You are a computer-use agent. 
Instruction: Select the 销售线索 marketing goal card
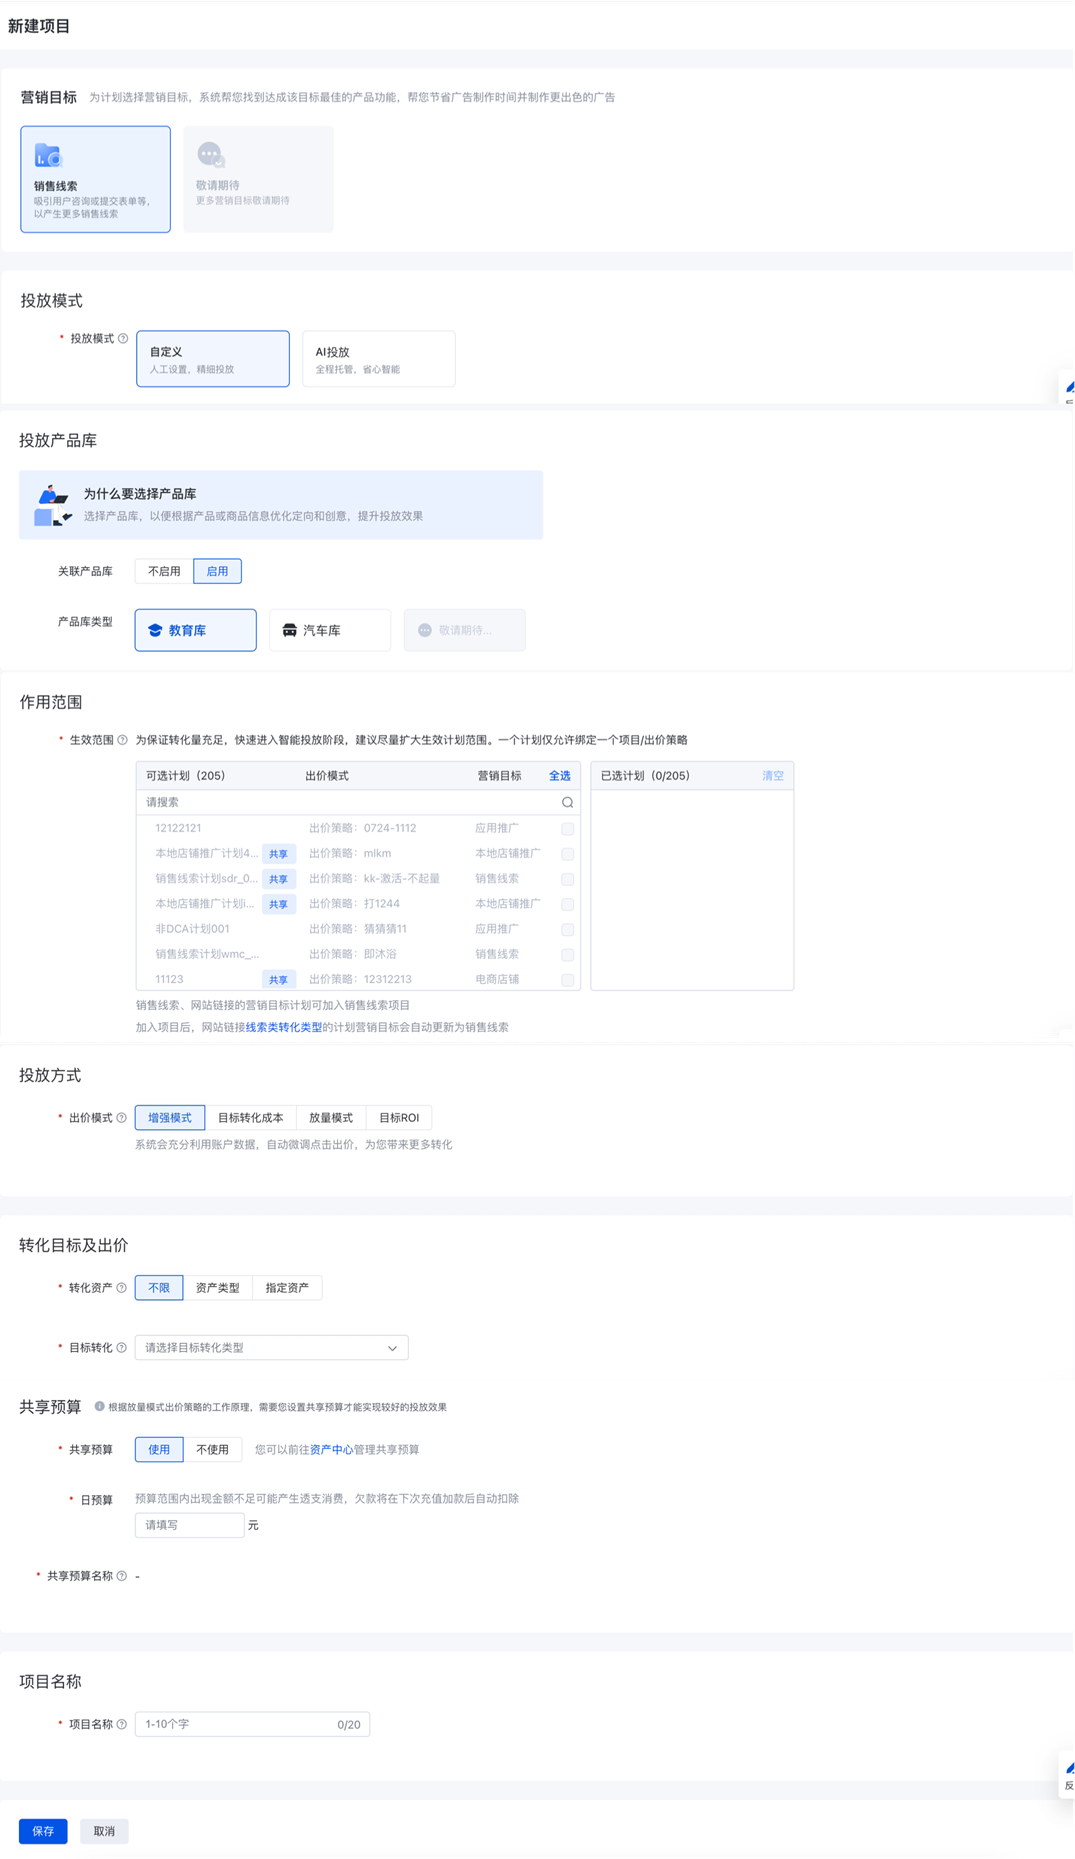click(95, 179)
